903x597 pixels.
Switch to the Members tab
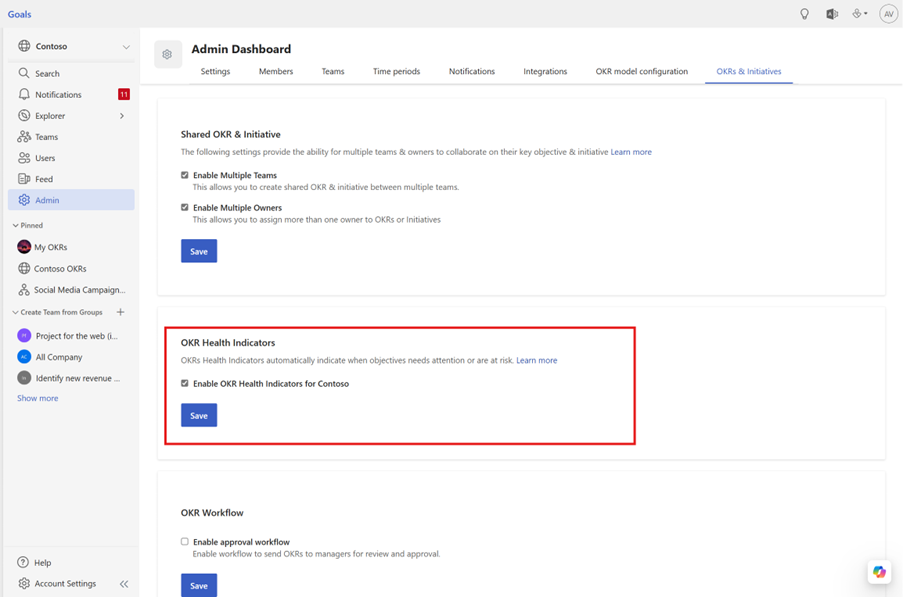tap(276, 71)
